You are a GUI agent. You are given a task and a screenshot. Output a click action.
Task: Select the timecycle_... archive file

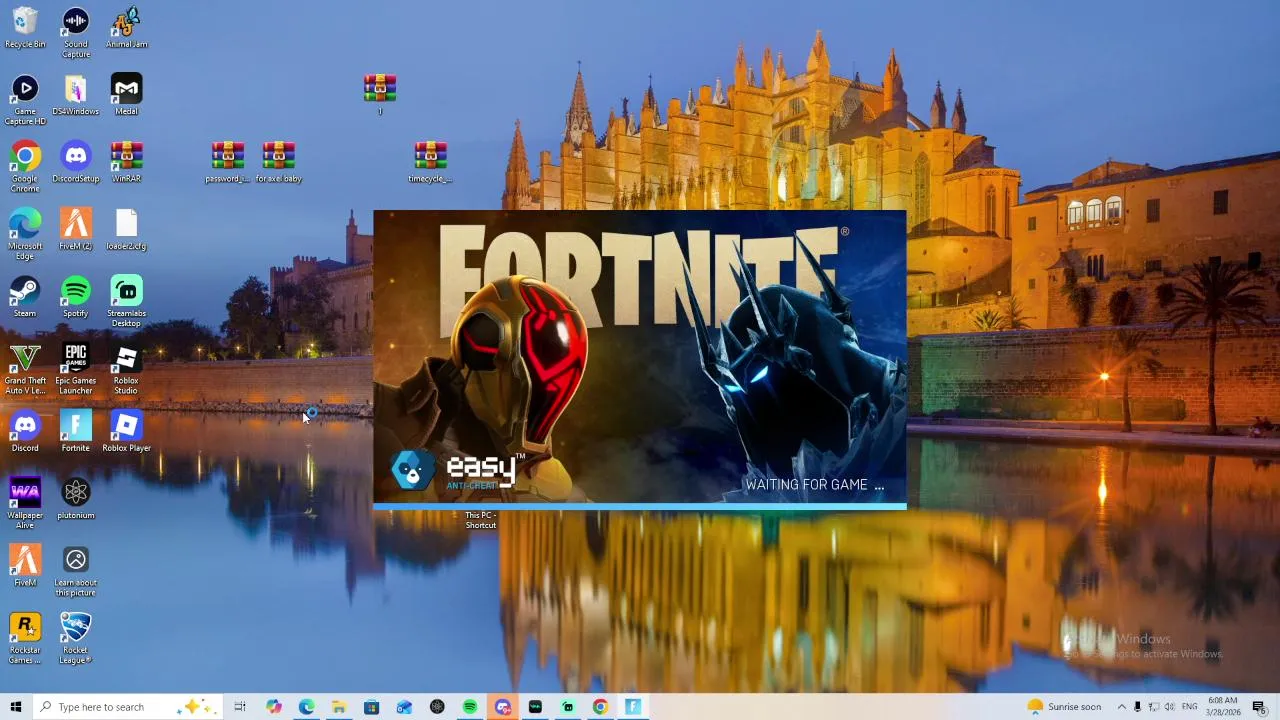(430, 162)
